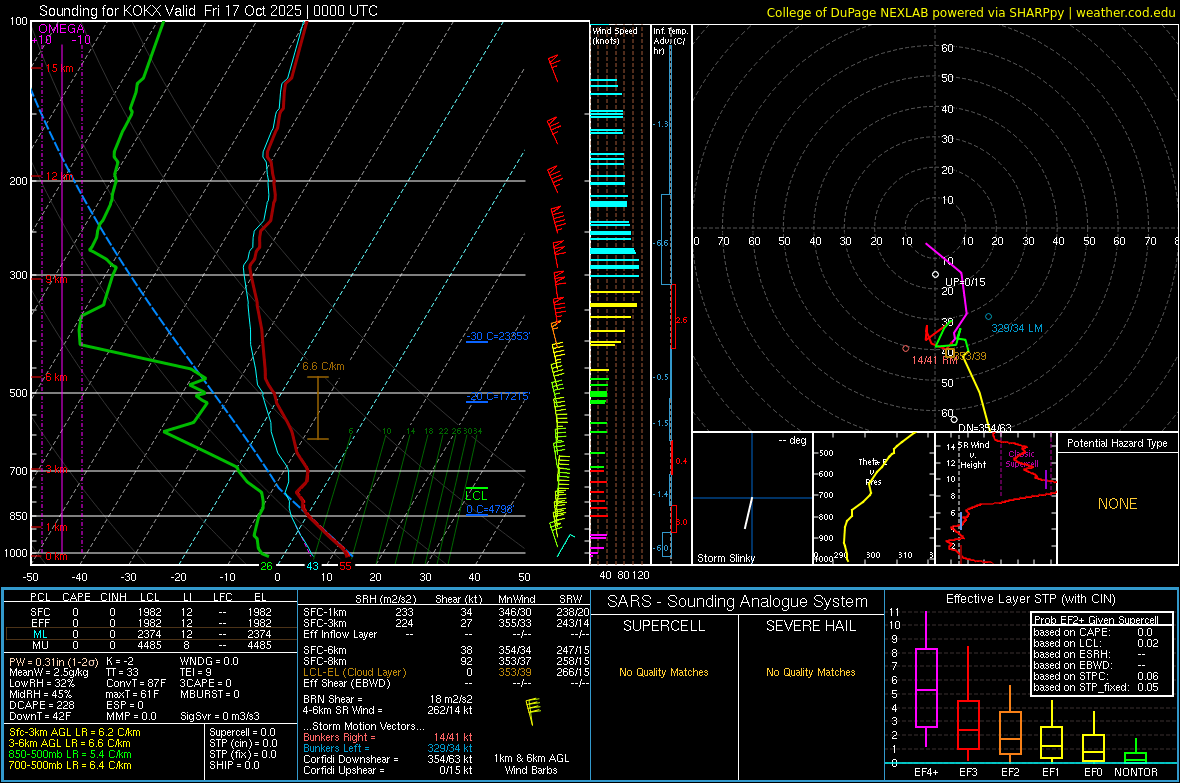Click the Corfidi downshear marker near DN=354/63
The height and width of the screenshot is (783, 1180).
pos(953,419)
